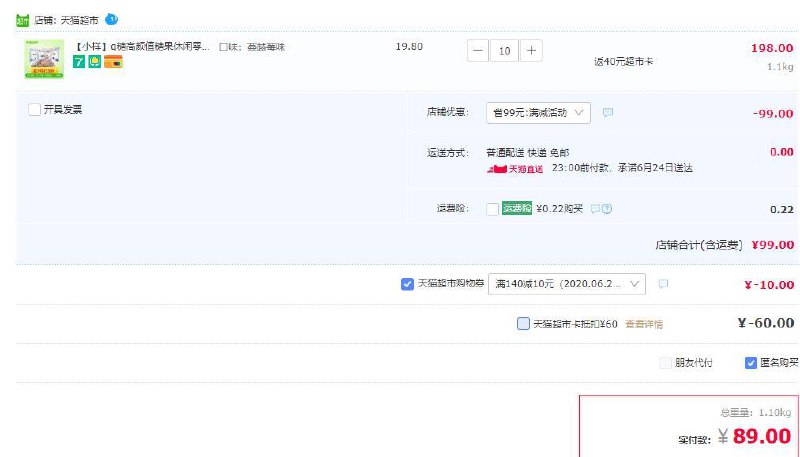The height and width of the screenshot is (457, 800).
Task: Check the supermarket card deduct ¥60 box
Action: [523, 323]
